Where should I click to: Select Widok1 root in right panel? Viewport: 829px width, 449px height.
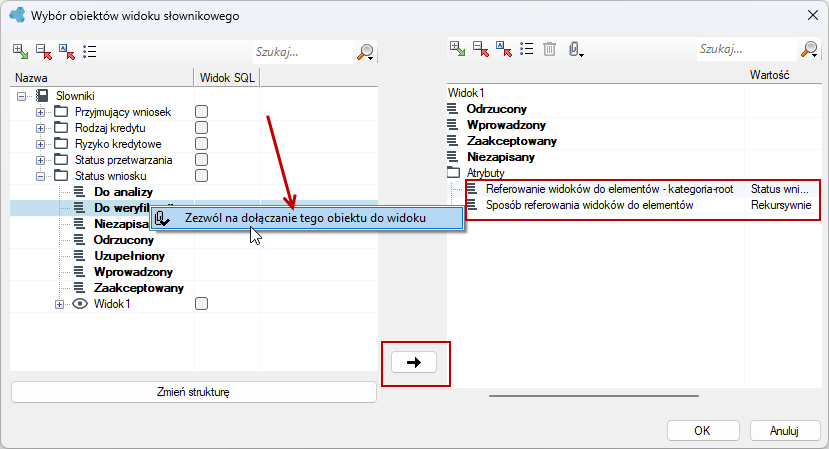point(466,93)
